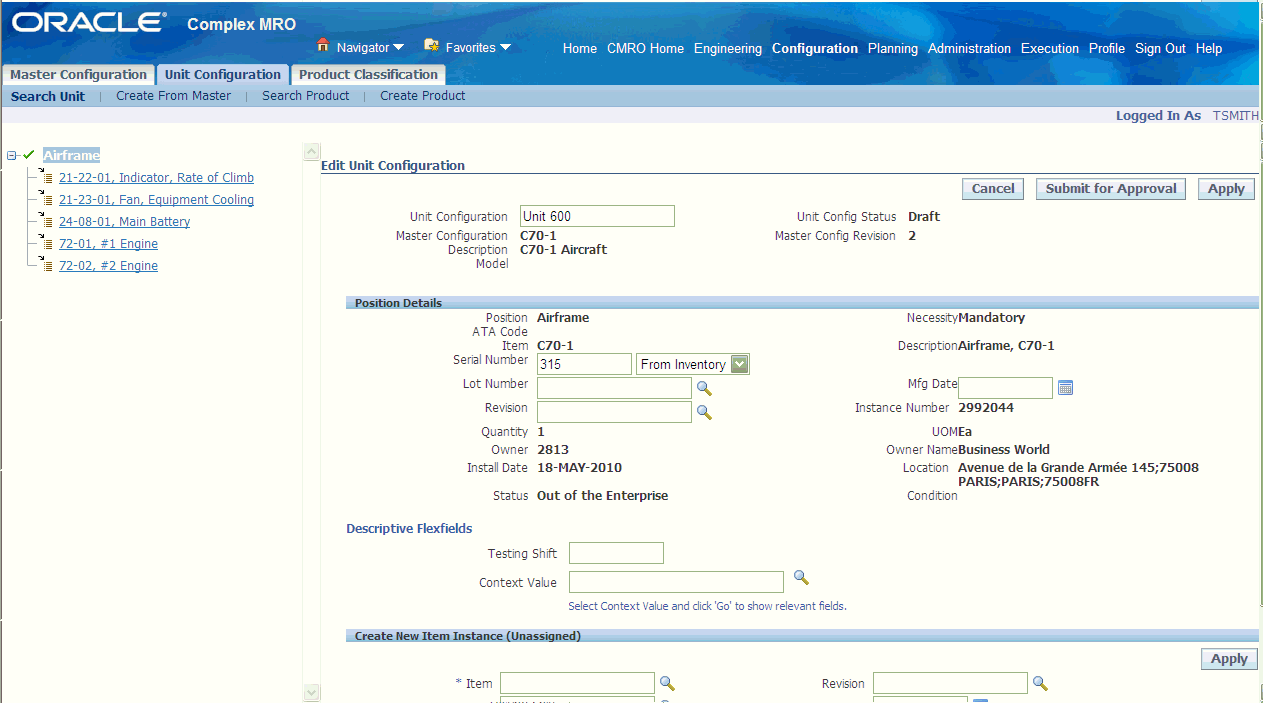Open Context Value search magnifier
The width and height of the screenshot is (1263, 703).
click(x=801, y=578)
